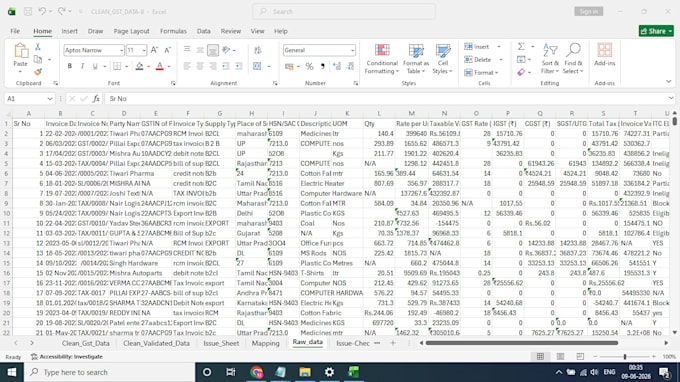This screenshot has height=382, width=680.
Task: Click the Borders icon
Action: tap(117, 66)
